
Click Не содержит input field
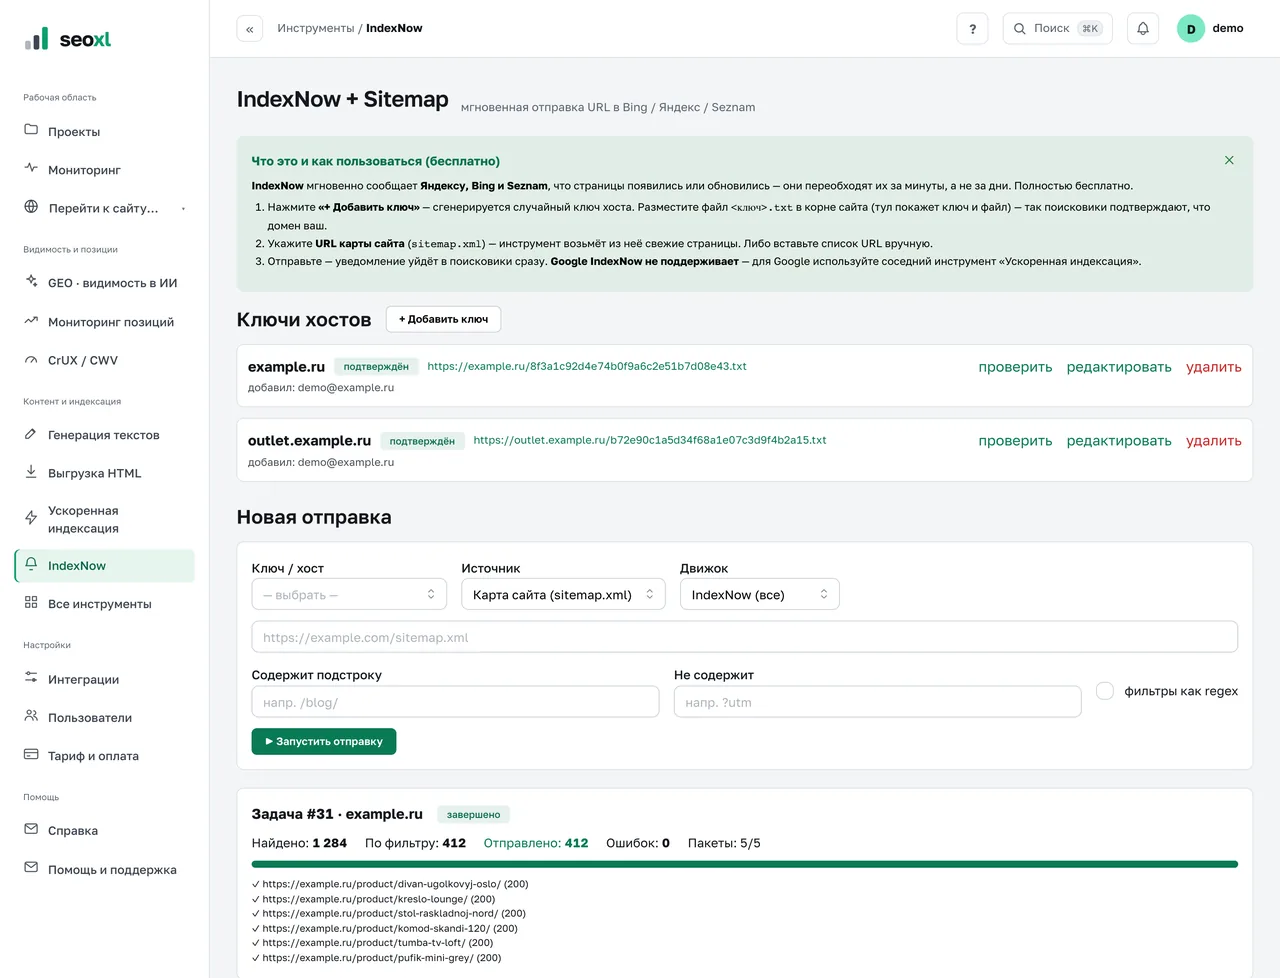click(878, 702)
